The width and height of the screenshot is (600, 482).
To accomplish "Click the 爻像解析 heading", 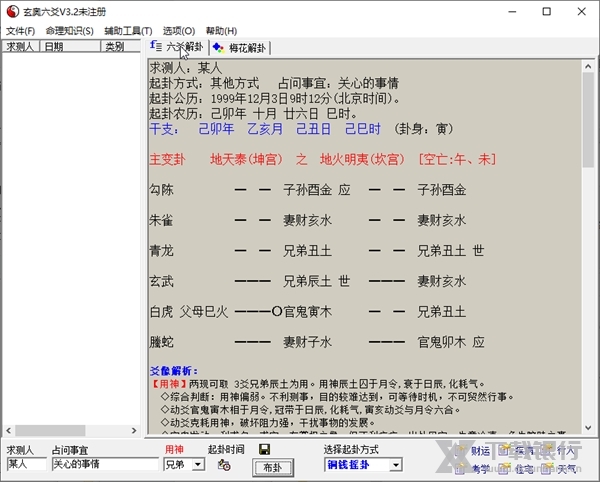I will 174,371.
